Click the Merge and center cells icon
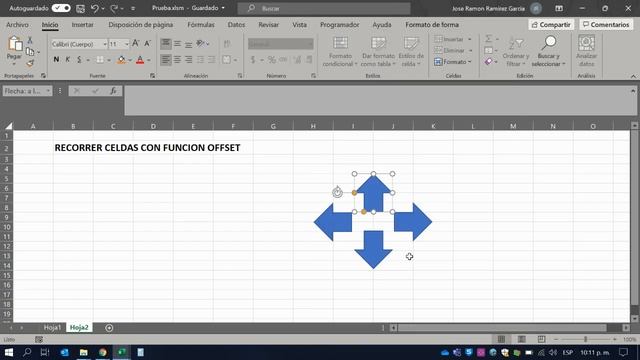Viewport: 640px width, 360px height. click(227, 60)
